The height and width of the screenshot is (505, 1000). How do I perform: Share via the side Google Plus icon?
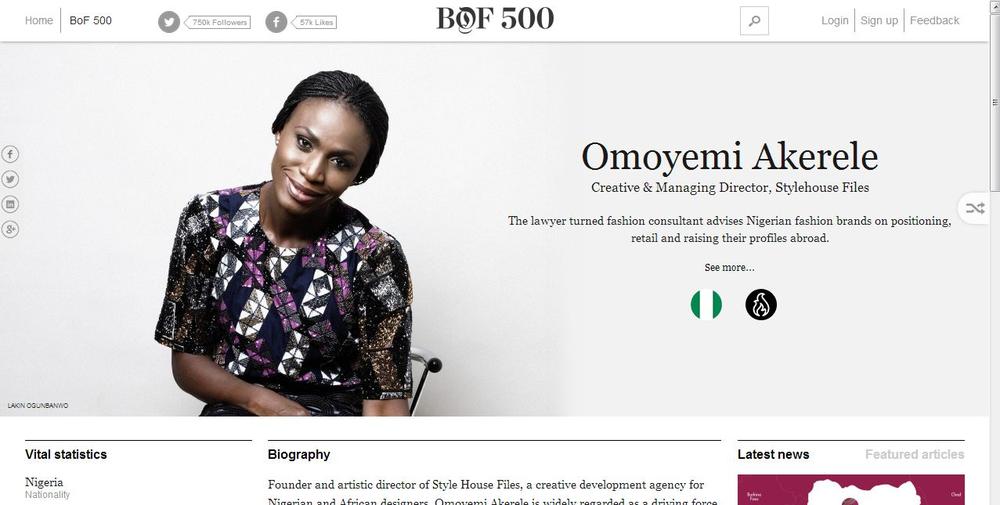tap(10, 229)
